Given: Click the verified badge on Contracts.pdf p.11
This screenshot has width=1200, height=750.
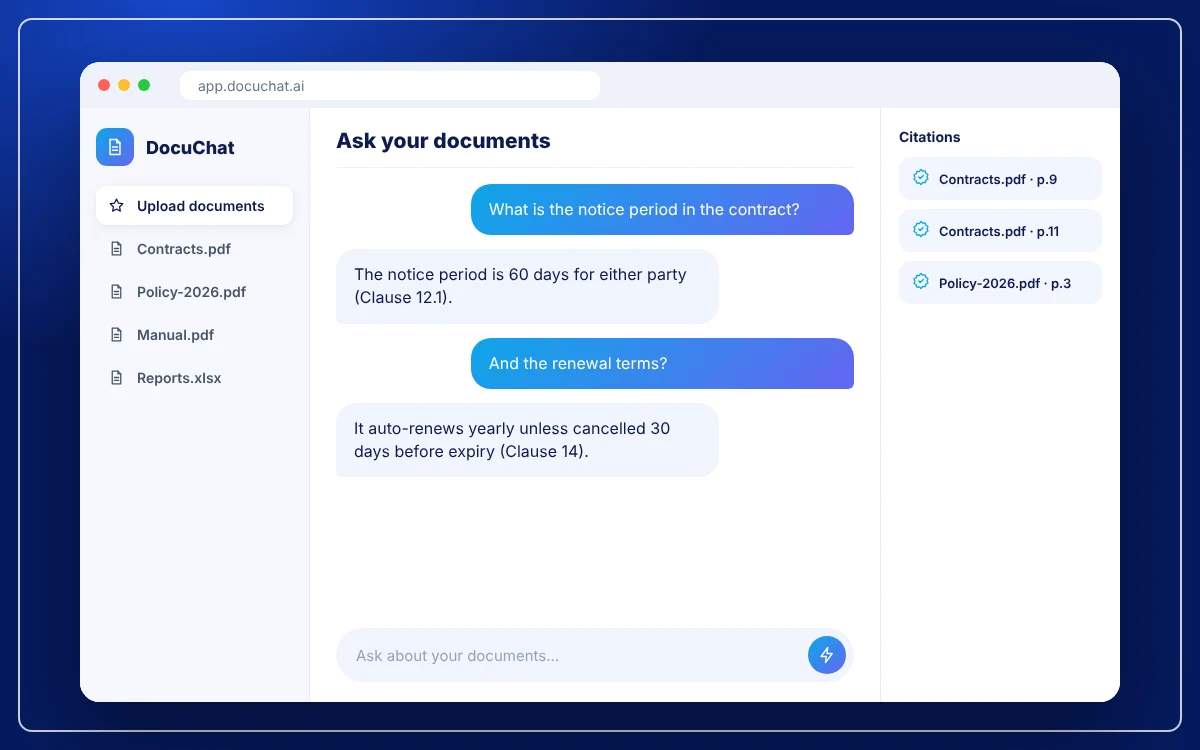Looking at the screenshot, I should coord(921,230).
